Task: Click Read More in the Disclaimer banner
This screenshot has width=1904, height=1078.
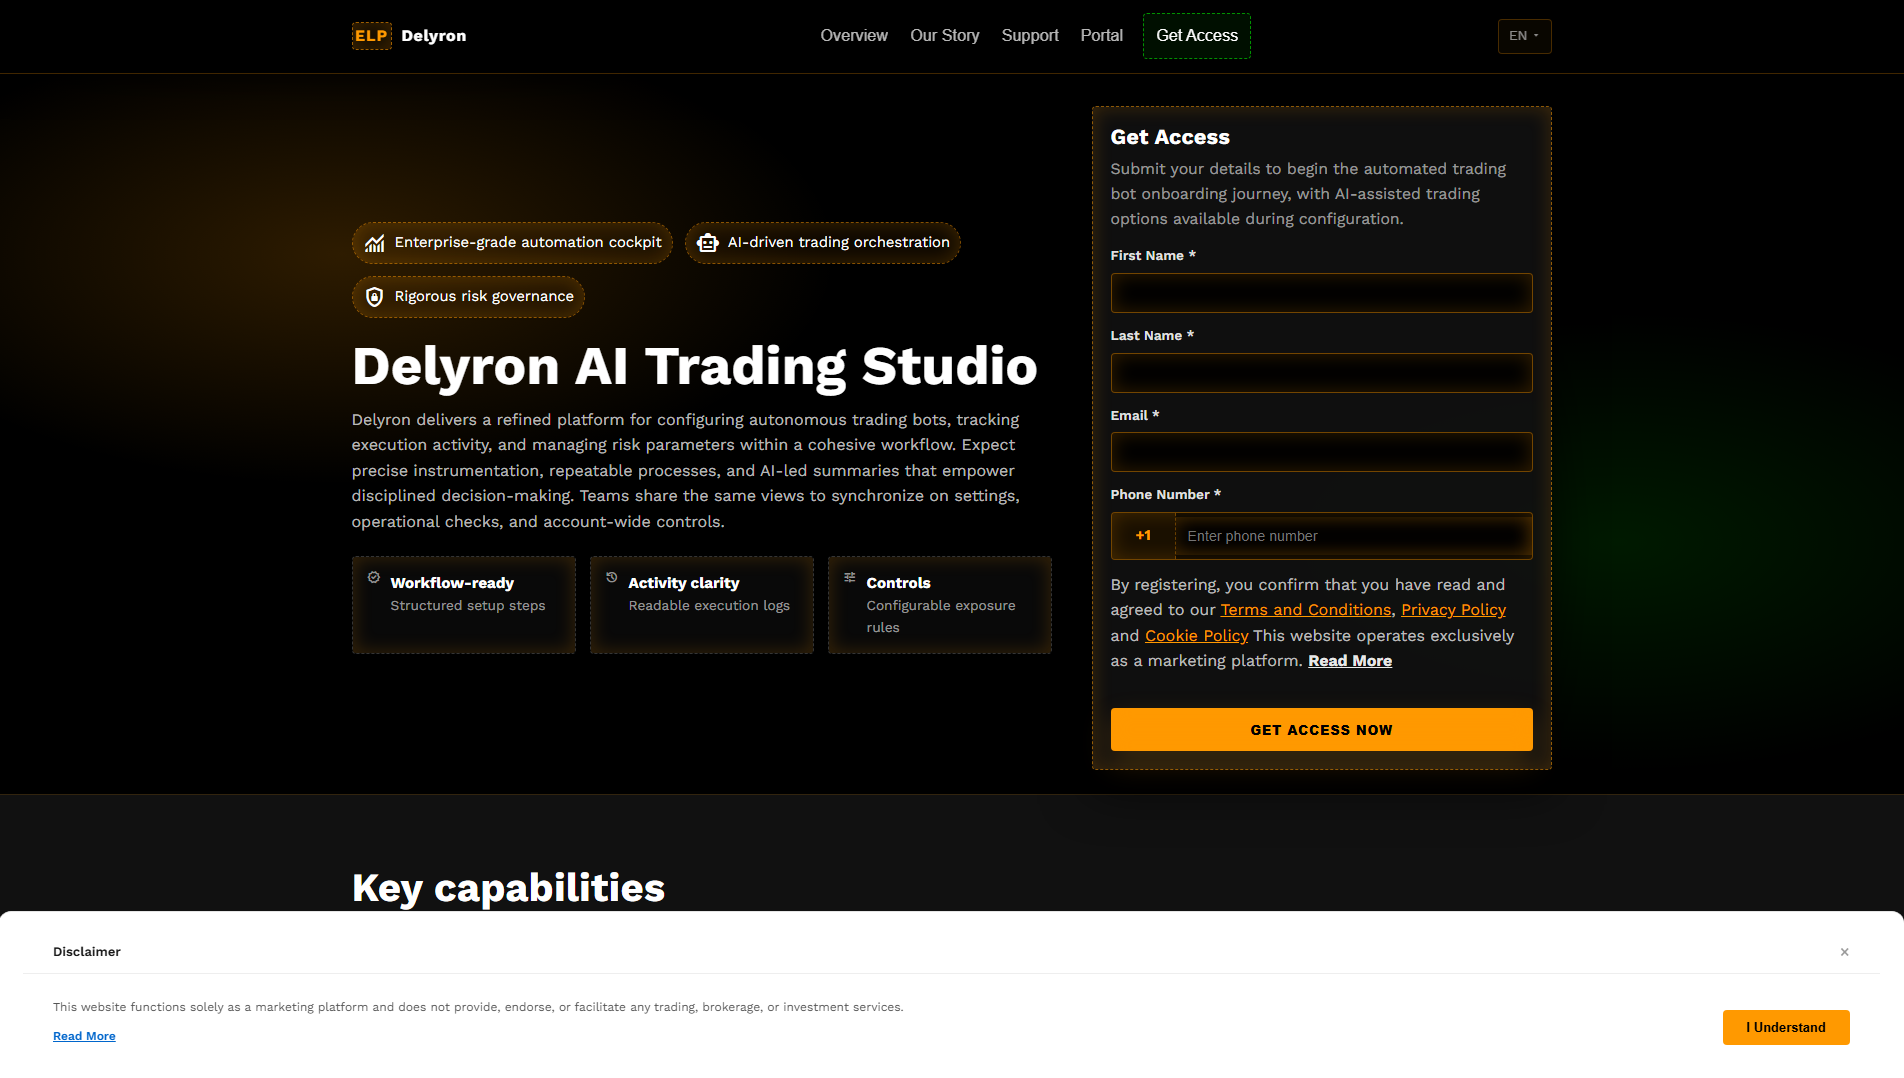Action: click(x=84, y=1036)
